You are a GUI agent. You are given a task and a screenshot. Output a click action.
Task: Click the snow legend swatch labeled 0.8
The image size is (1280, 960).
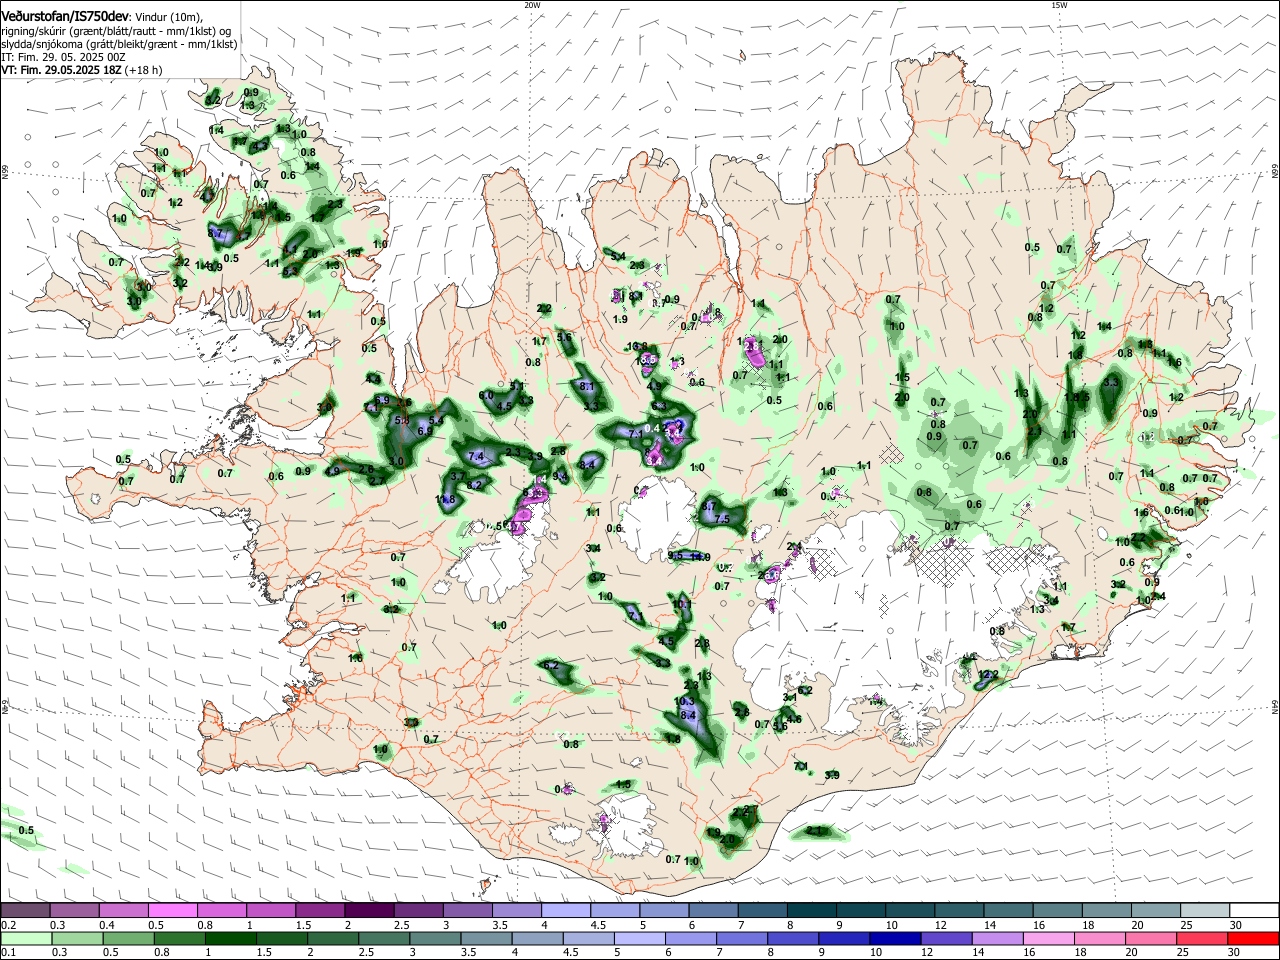221,911
